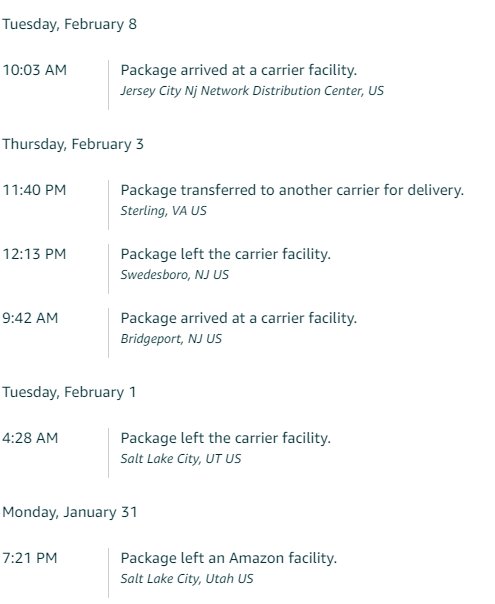Click Bridgeport, NJ US location text
The height and width of the screenshot is (604, 495).
(x=171, y=339)
